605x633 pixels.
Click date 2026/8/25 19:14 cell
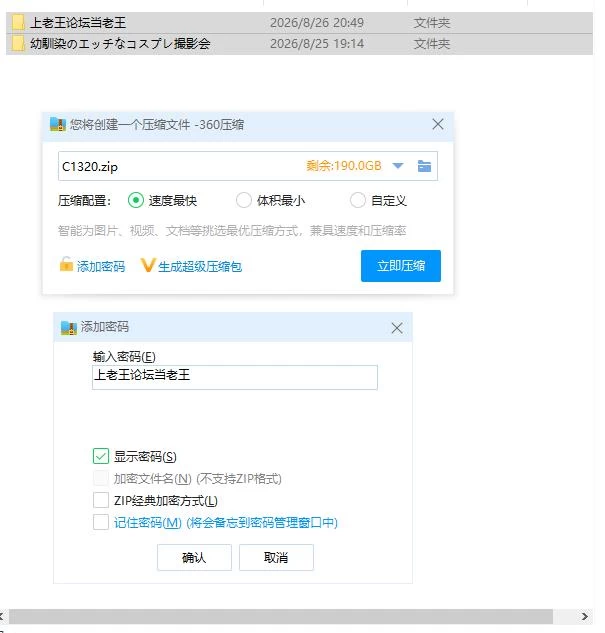click(x=317, y=44)
